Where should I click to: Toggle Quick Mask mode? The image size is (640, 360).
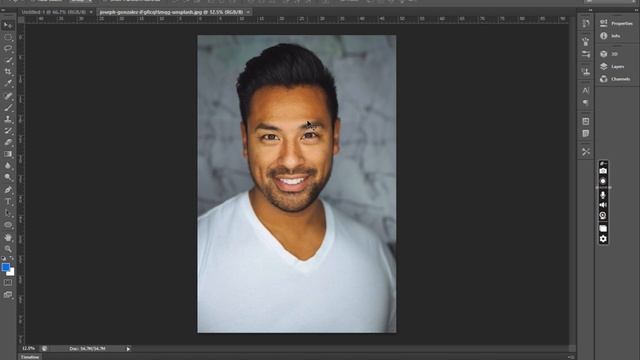8,282
